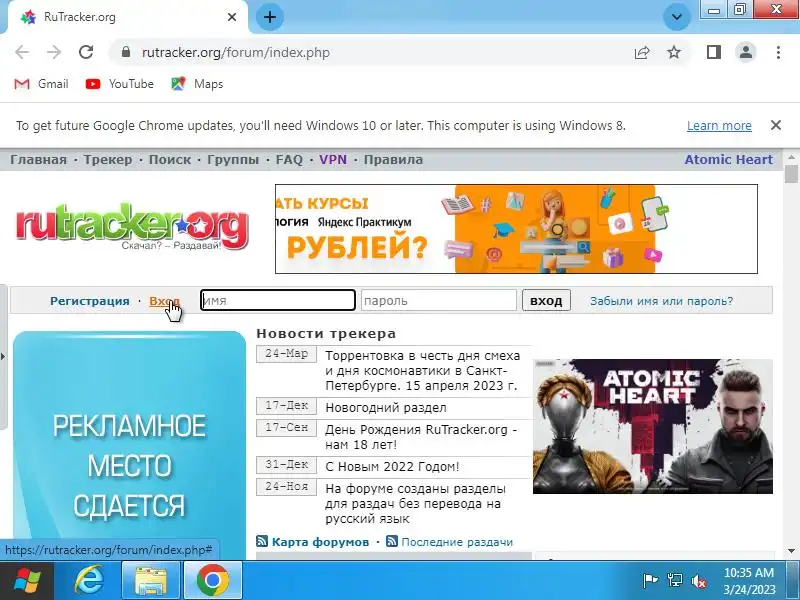The height and width of the screenshot is (600, 800).
Task: Open the Группы menu item
Action: [233, 160]
